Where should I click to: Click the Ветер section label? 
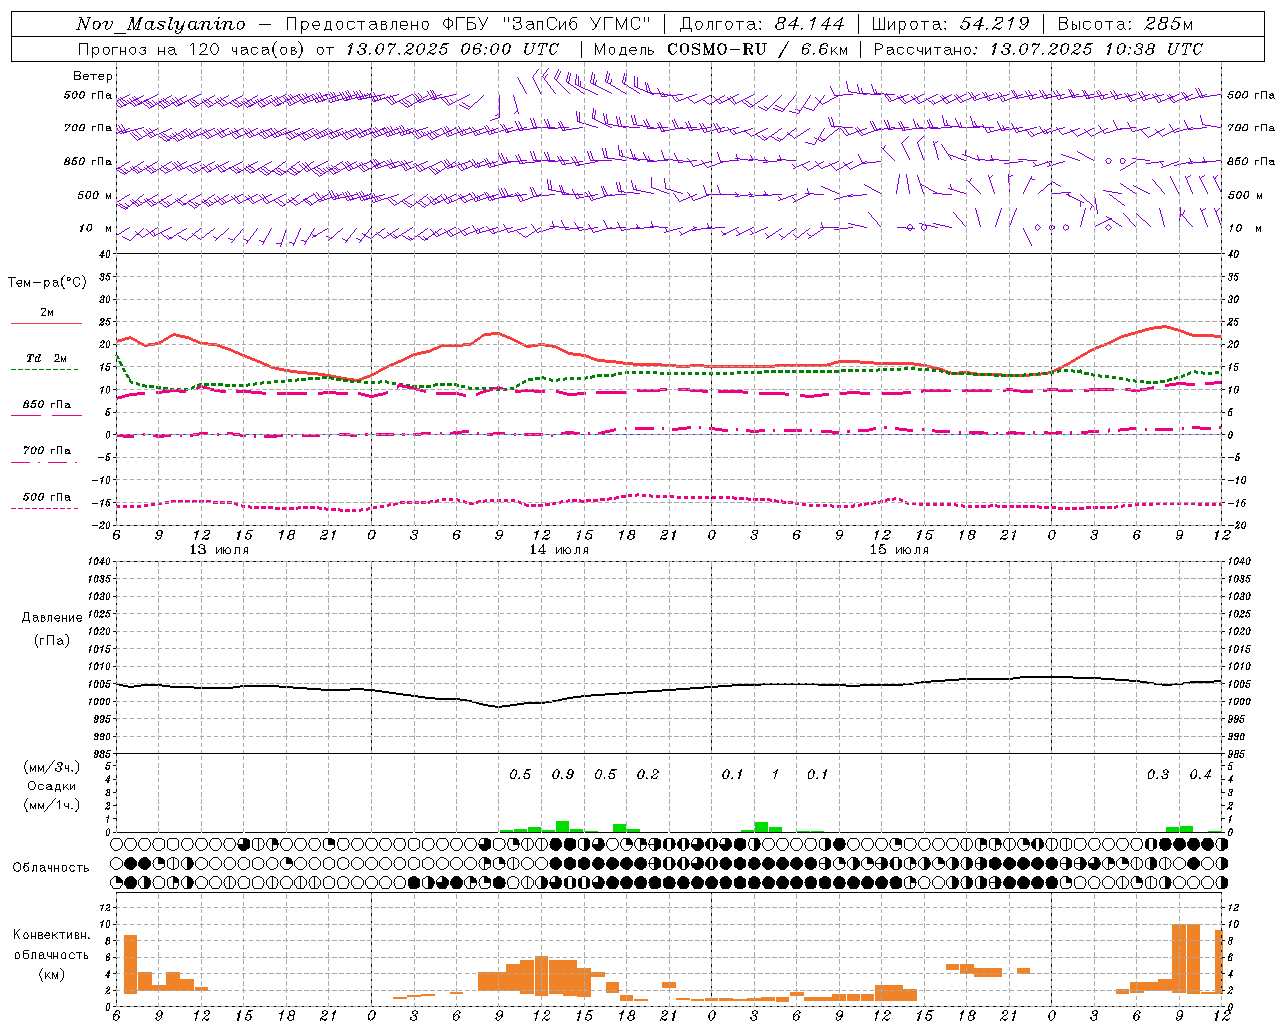(x=93, y=76)
